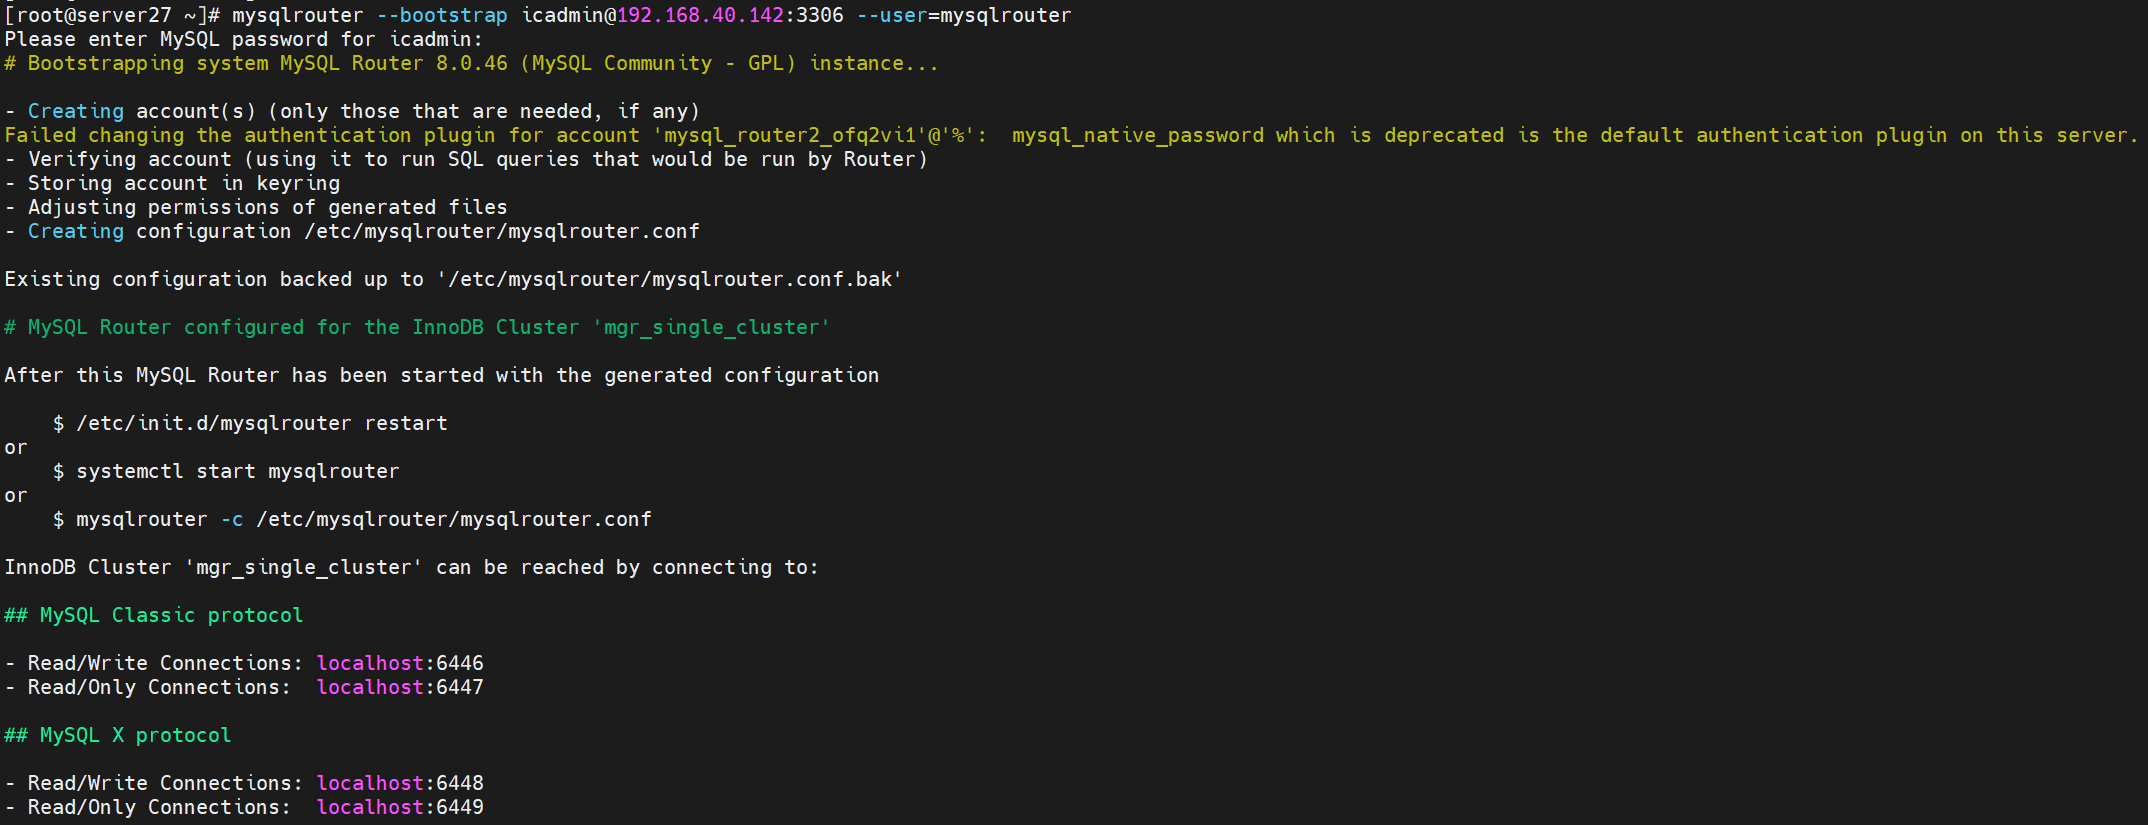The height and width of the screenshot is (825, 2148).
Task: Click the 'Creating configuration' path /etc/mysqlrouter/mysqlrouter.conf
Action: coord(502,231)
